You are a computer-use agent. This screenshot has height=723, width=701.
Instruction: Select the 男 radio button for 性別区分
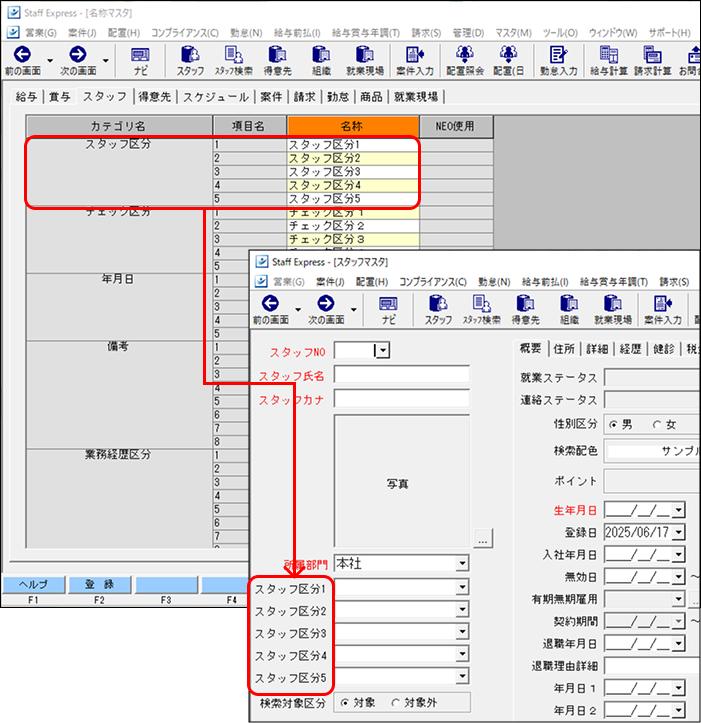[613, 424]
